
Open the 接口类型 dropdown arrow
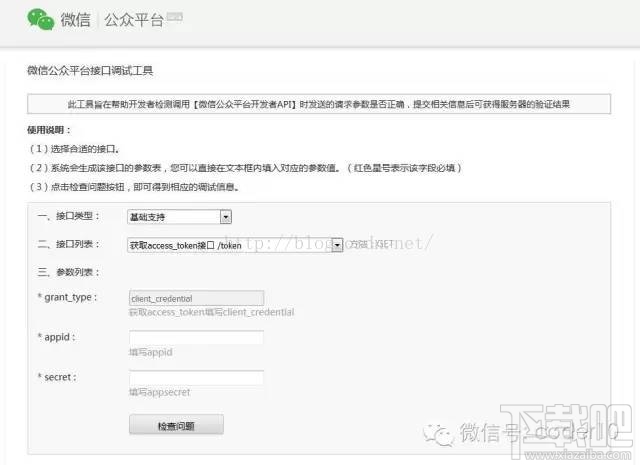tap(226, 217)
